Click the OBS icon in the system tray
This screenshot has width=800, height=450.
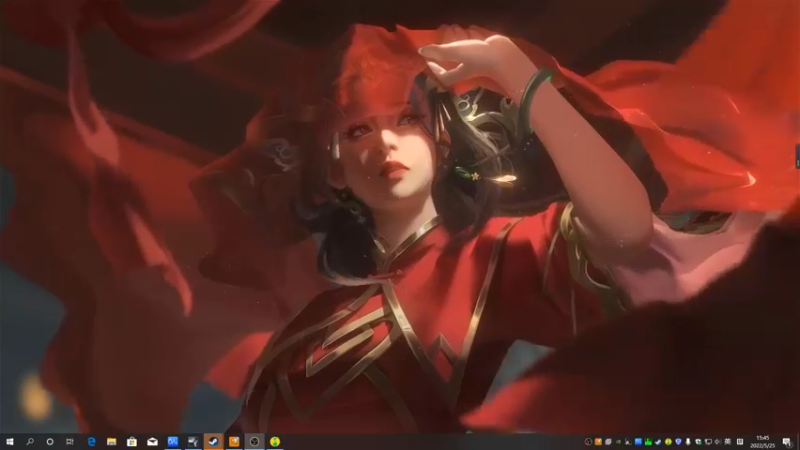click(588, 442)
